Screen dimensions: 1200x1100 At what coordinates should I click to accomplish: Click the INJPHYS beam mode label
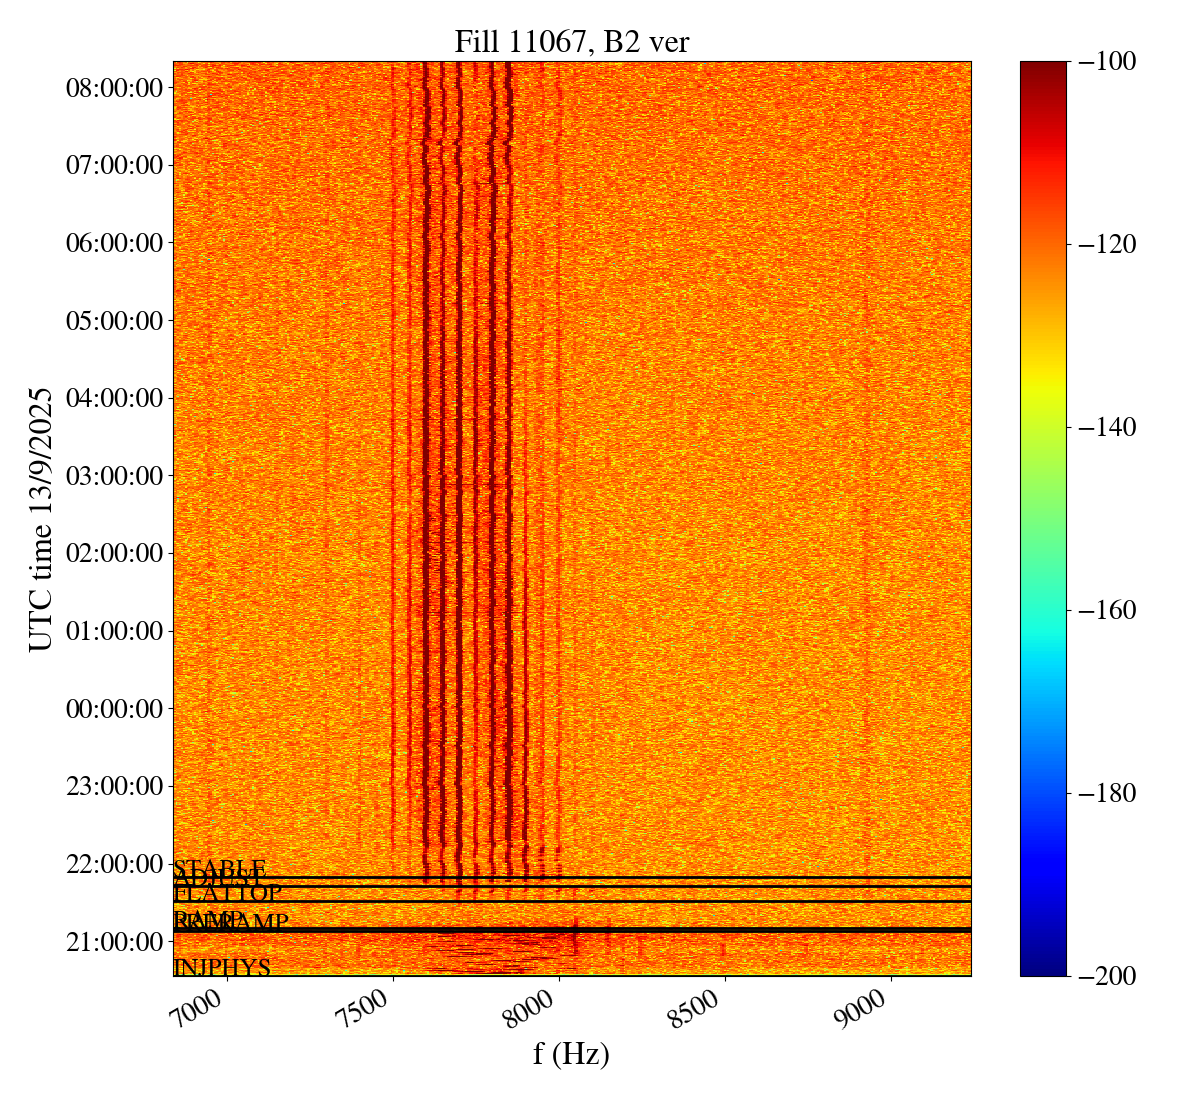click(x=222, y=967)
